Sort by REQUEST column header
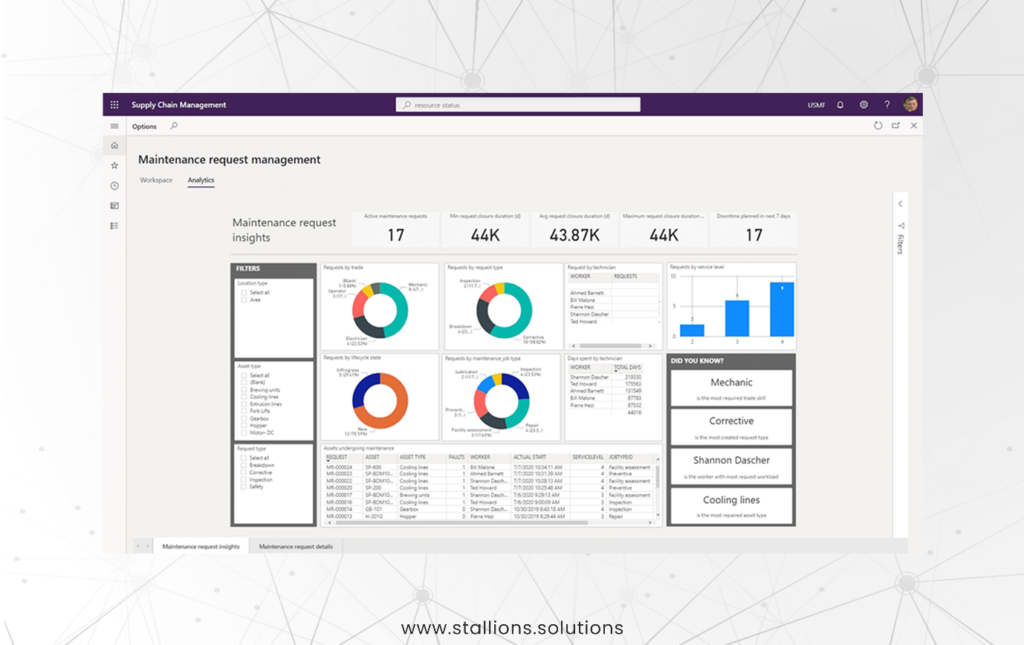 [337, 458]
